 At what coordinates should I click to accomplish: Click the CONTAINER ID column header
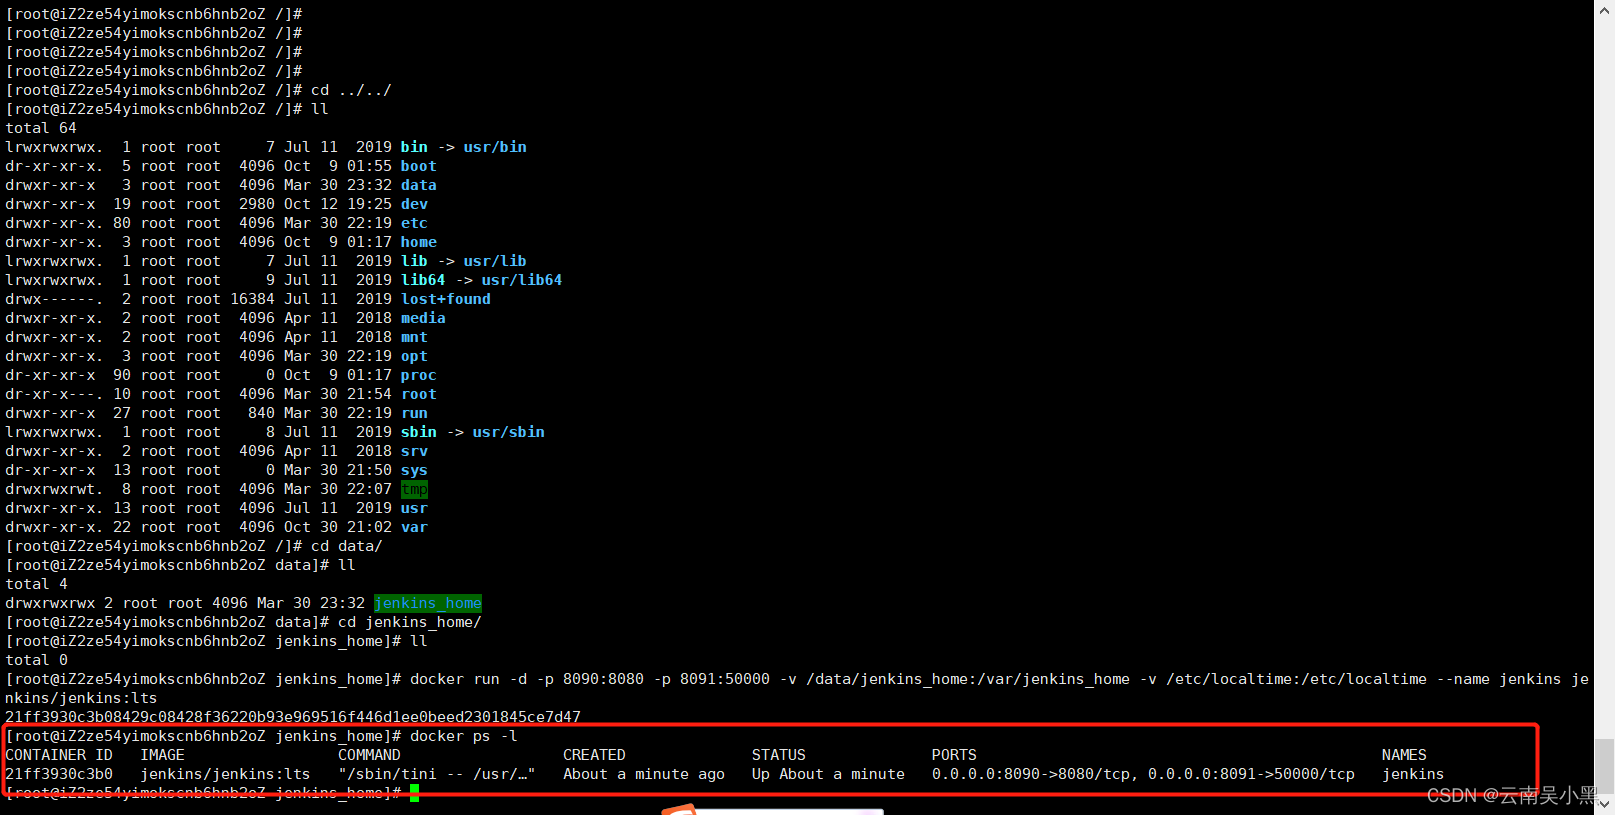[59, 755]
